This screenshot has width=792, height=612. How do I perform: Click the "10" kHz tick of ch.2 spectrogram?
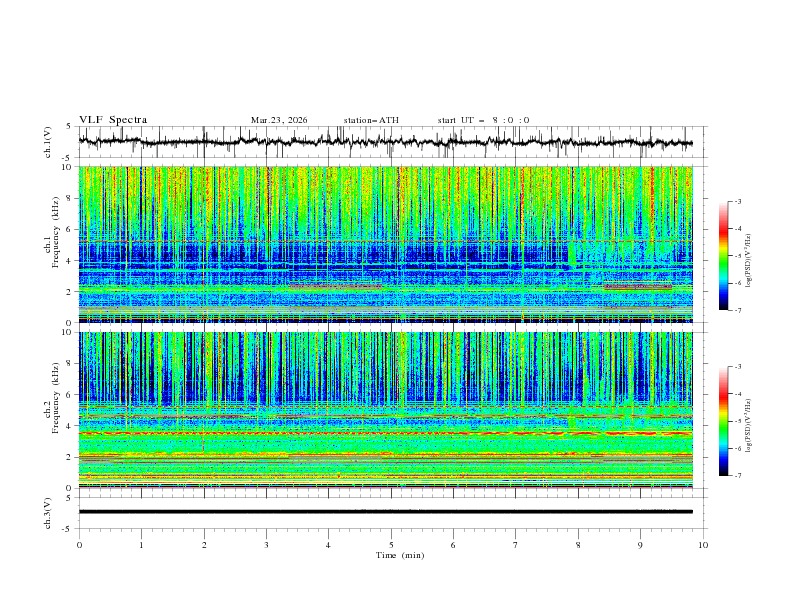click(69, 332)
